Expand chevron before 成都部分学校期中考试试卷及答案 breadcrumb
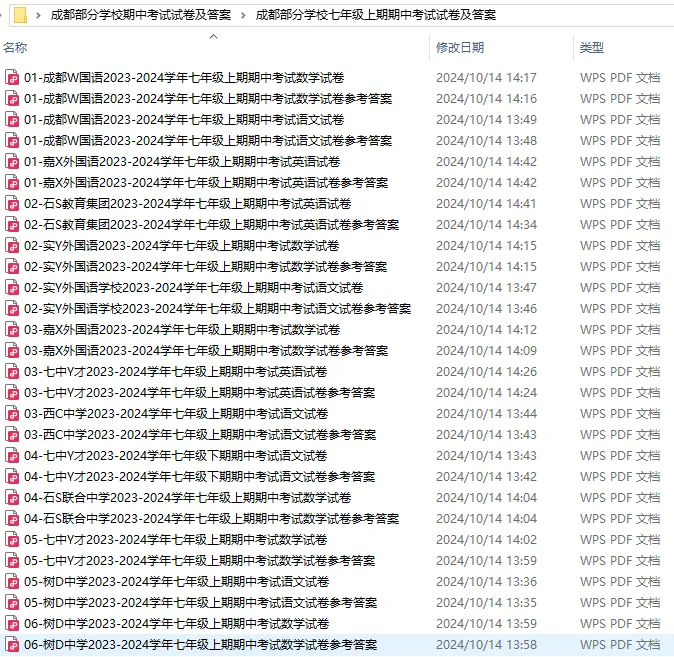 click(x=39, y=15)
